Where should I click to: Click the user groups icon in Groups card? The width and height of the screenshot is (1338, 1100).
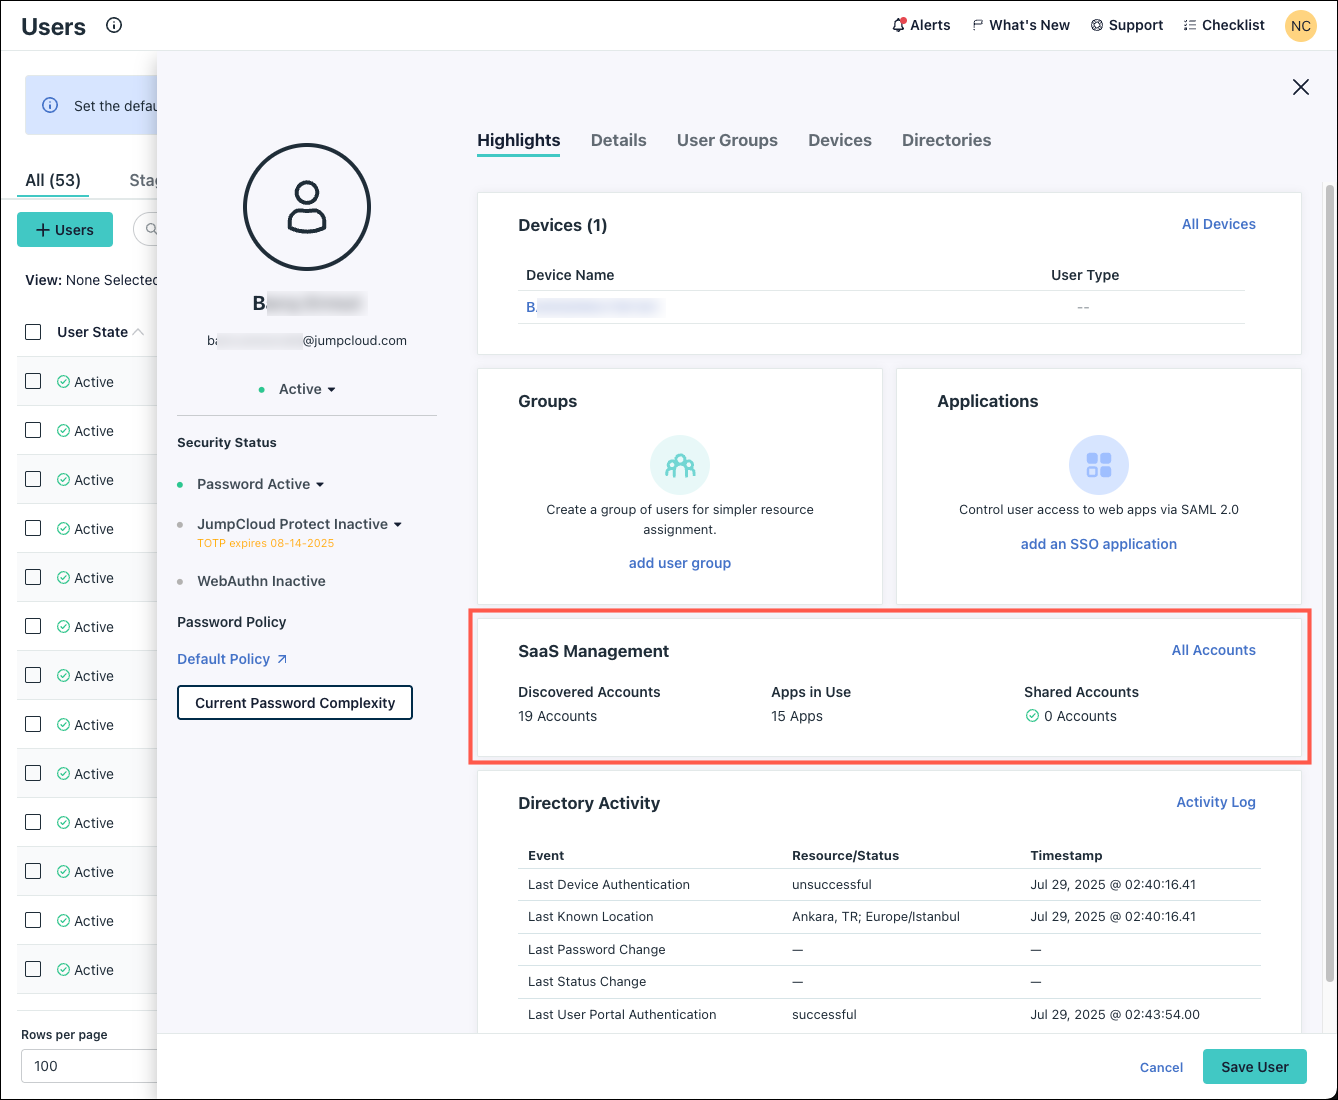tap(680, 465)
